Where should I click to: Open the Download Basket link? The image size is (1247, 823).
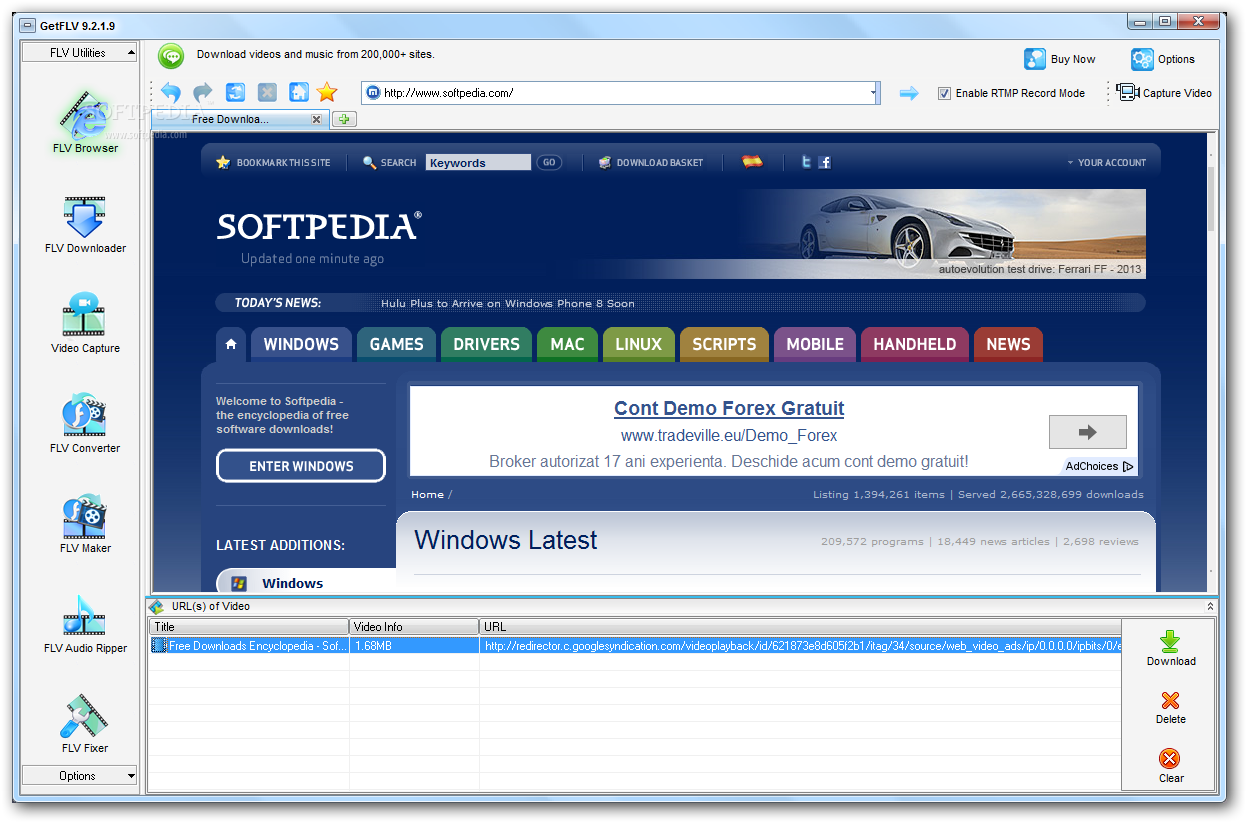(650, 162)
